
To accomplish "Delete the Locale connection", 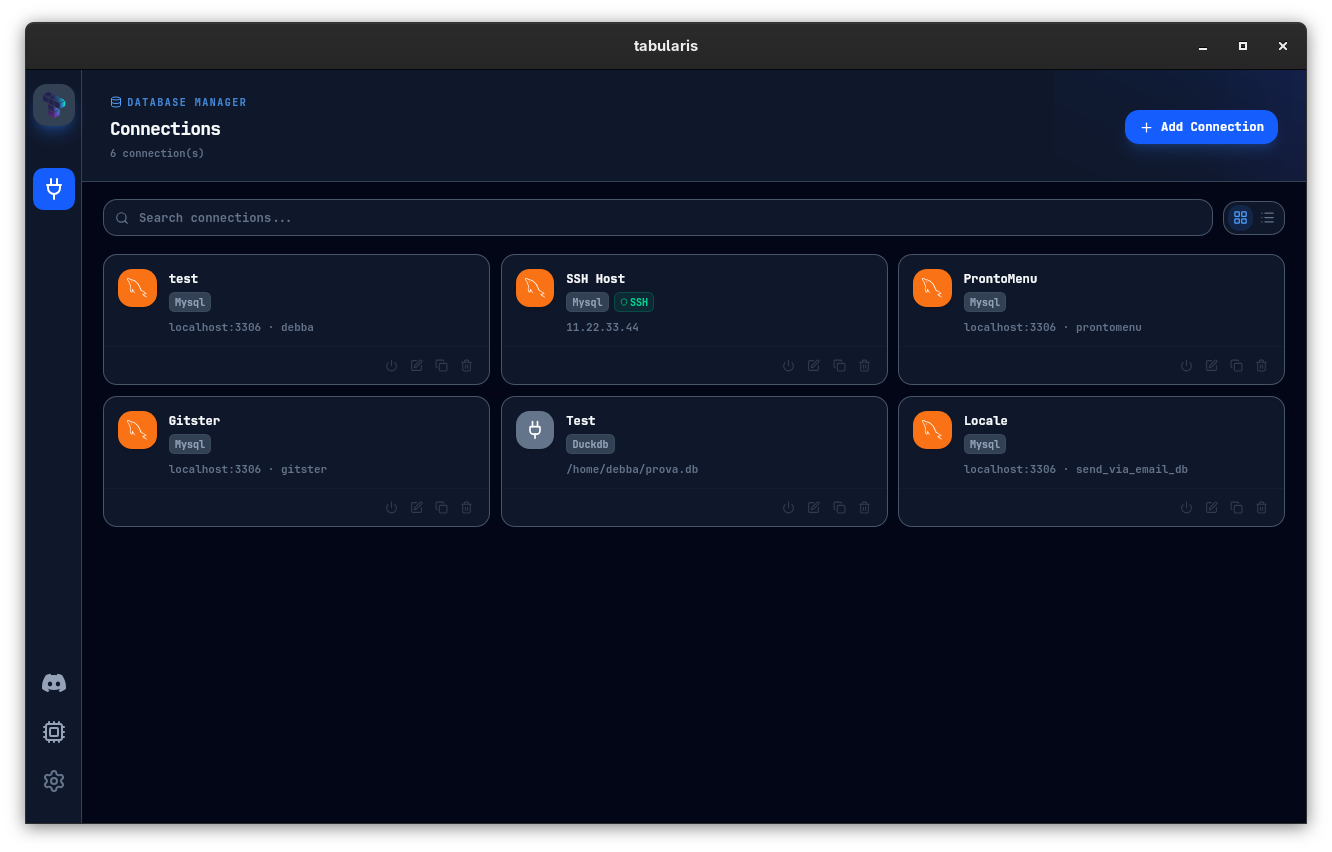I will pos(1261,508).
